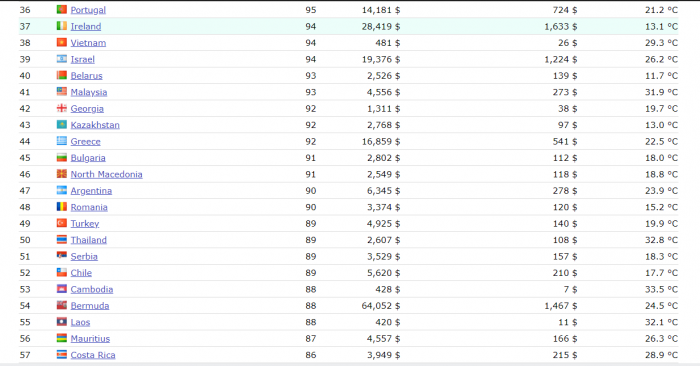The height and width of the screenshot is (366, 700).
Task: Open the Bulgaria country link
Action: click(88, 158)
